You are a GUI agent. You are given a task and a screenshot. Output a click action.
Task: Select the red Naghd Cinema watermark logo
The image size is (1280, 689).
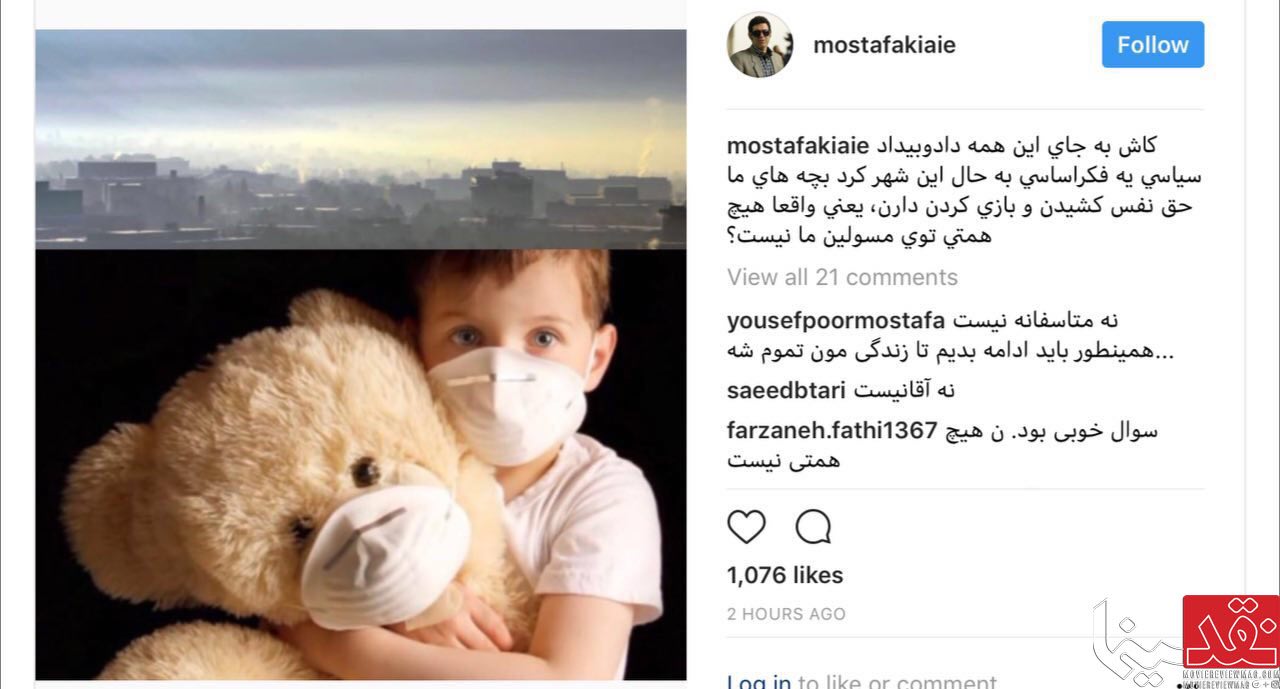click(x=1231, y=631)
